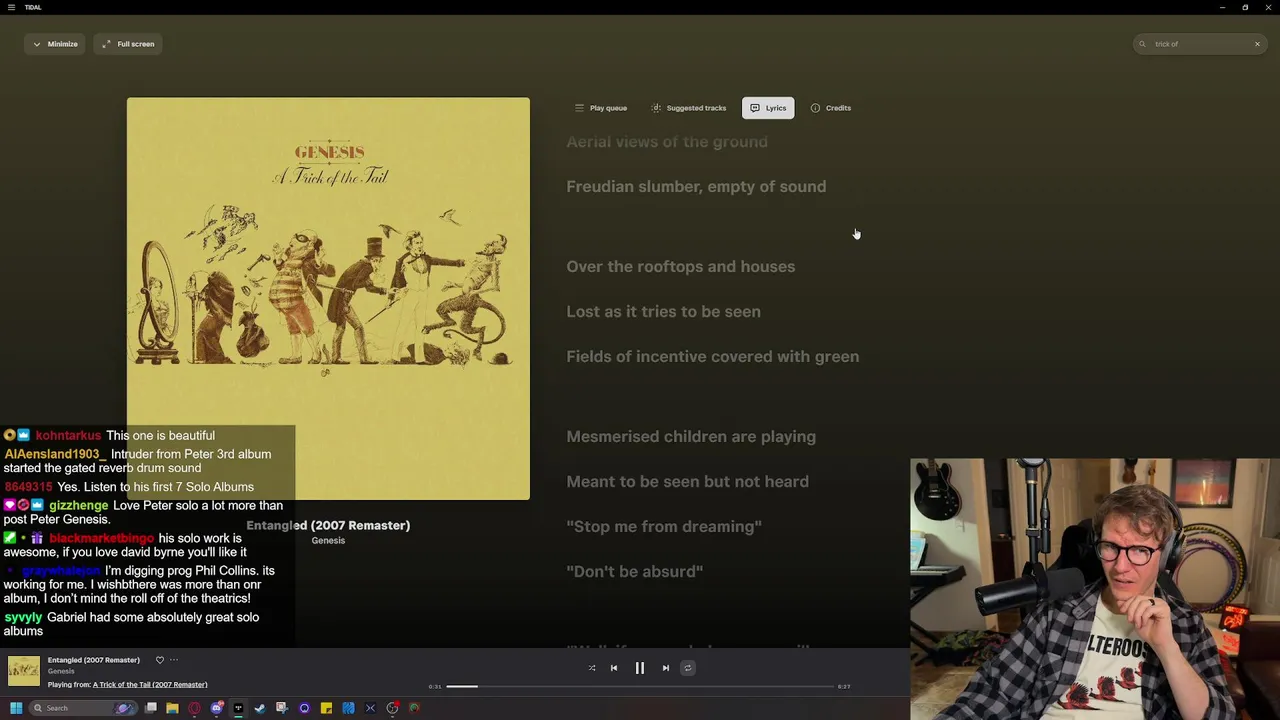Image resolution: width=1280 pixels, height=720 pixels.
Task: Jump to lyric 'Meant to be seen but not heard'
Action: tap(688, 482)
